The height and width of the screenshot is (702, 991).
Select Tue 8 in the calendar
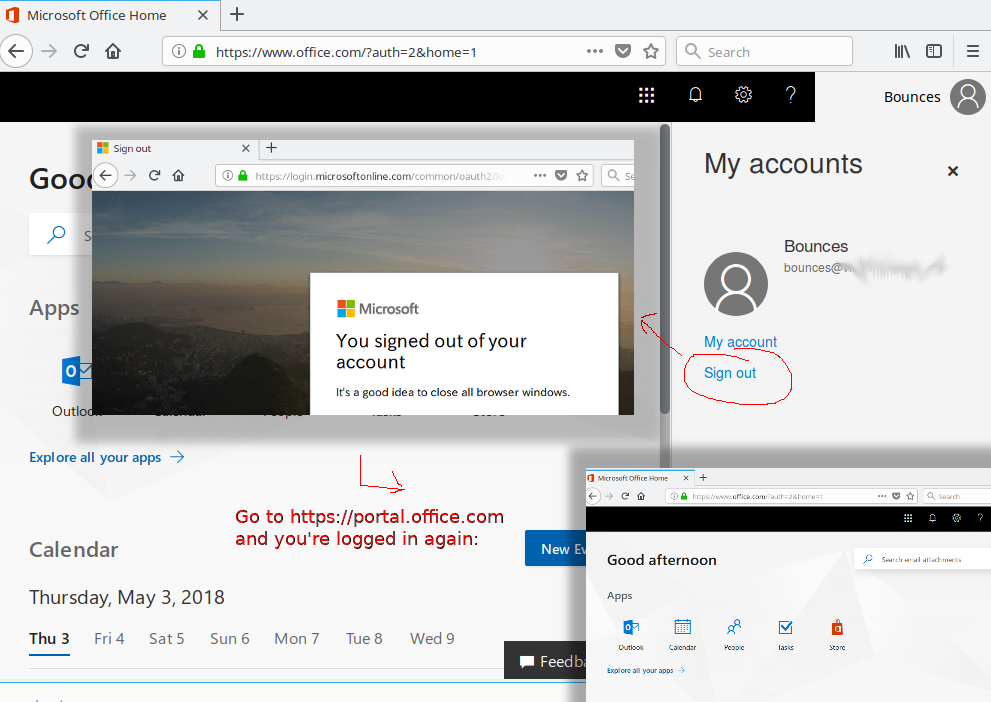click(x=364, y=639)
